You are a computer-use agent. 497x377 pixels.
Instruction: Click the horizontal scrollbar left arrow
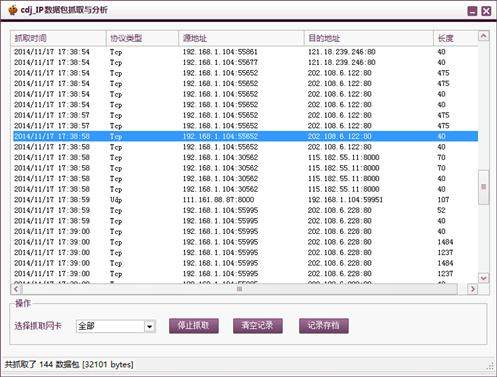pyautogui.click(x=16, y=289)
